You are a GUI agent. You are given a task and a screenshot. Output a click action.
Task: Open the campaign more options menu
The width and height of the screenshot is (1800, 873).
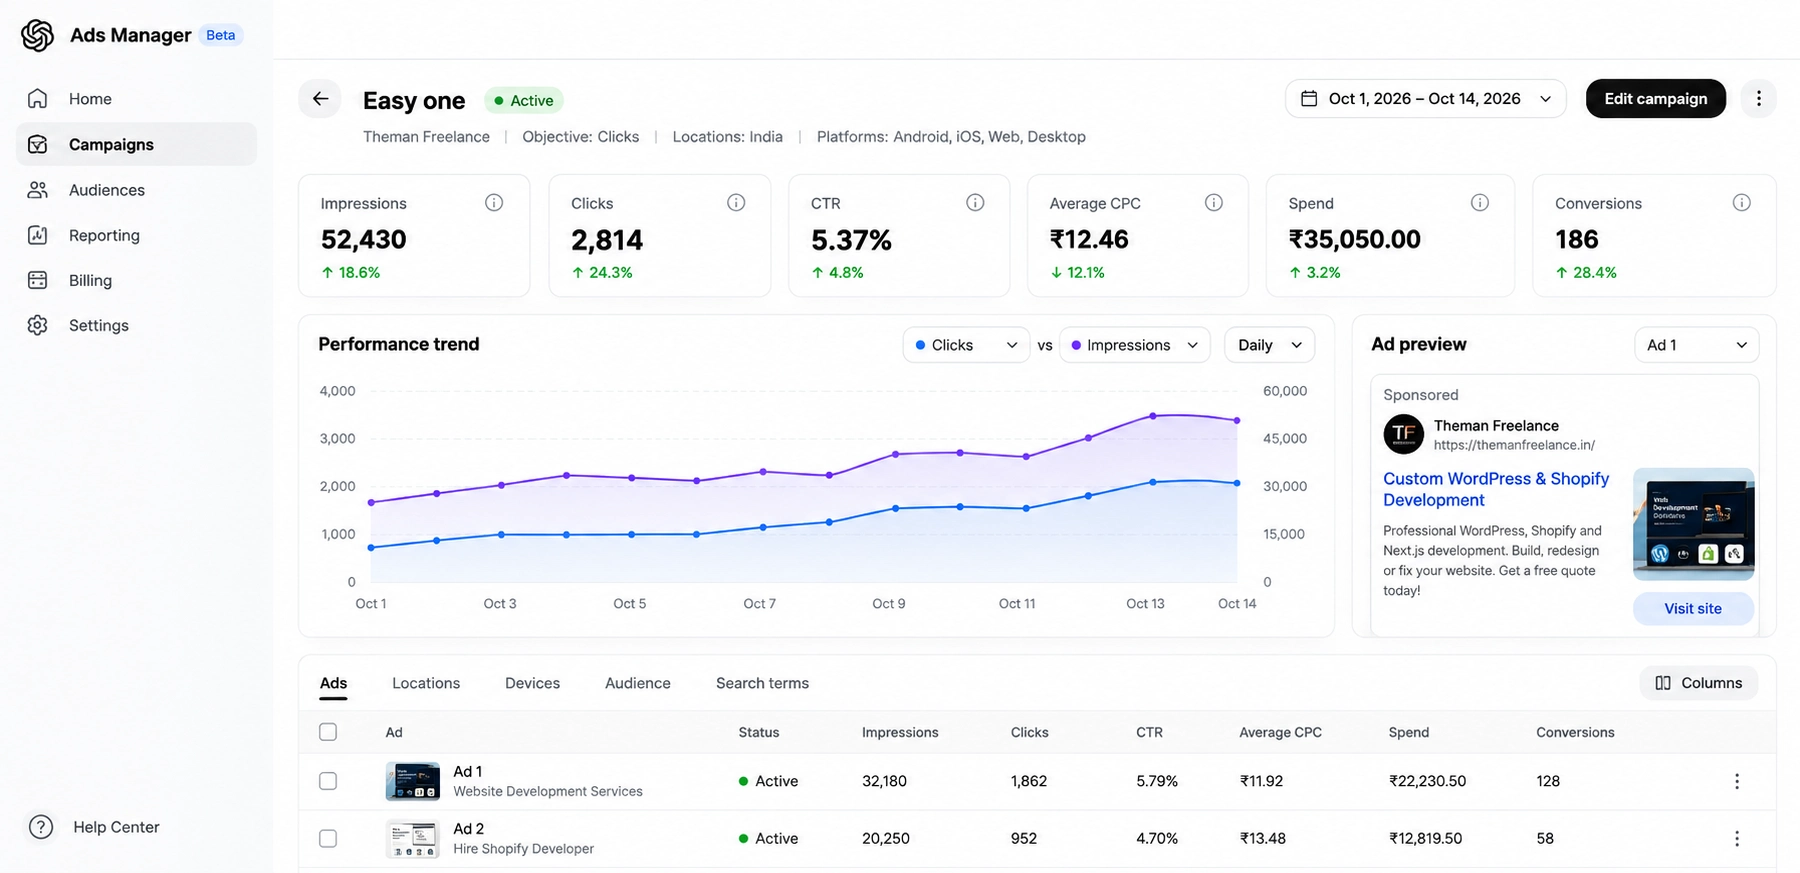click(x=1758, y=99)
